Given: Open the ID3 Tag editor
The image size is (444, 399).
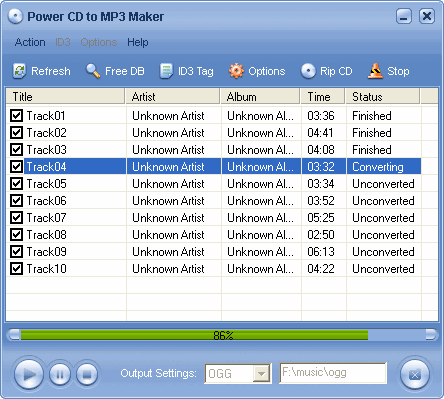Looking at the screenshot, I should (x=186, y=71).
